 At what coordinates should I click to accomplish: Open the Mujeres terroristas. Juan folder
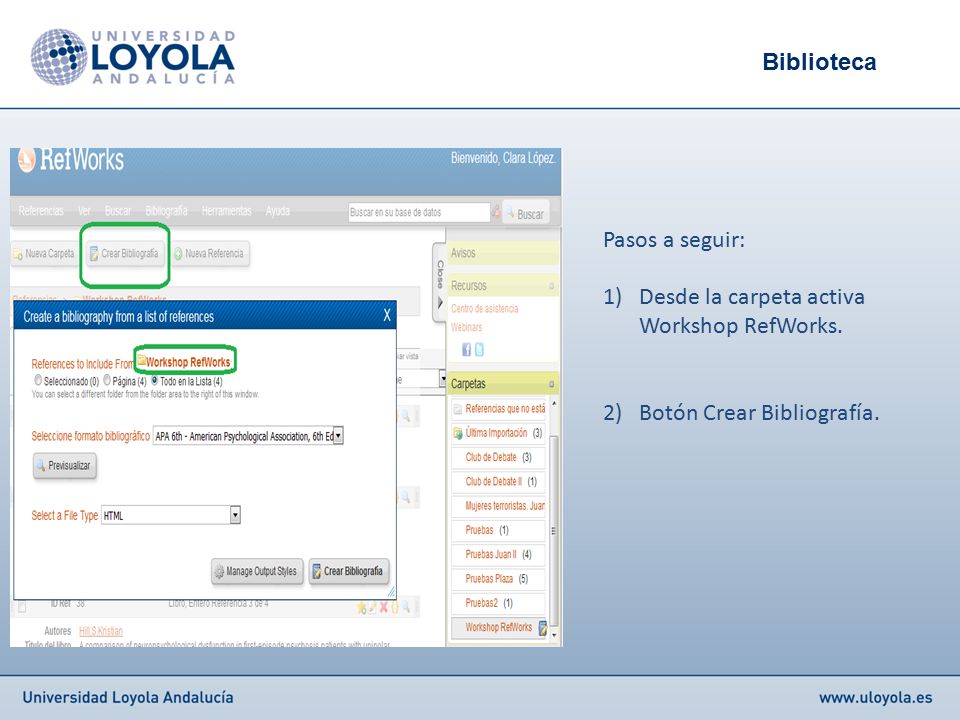point(505,506)
